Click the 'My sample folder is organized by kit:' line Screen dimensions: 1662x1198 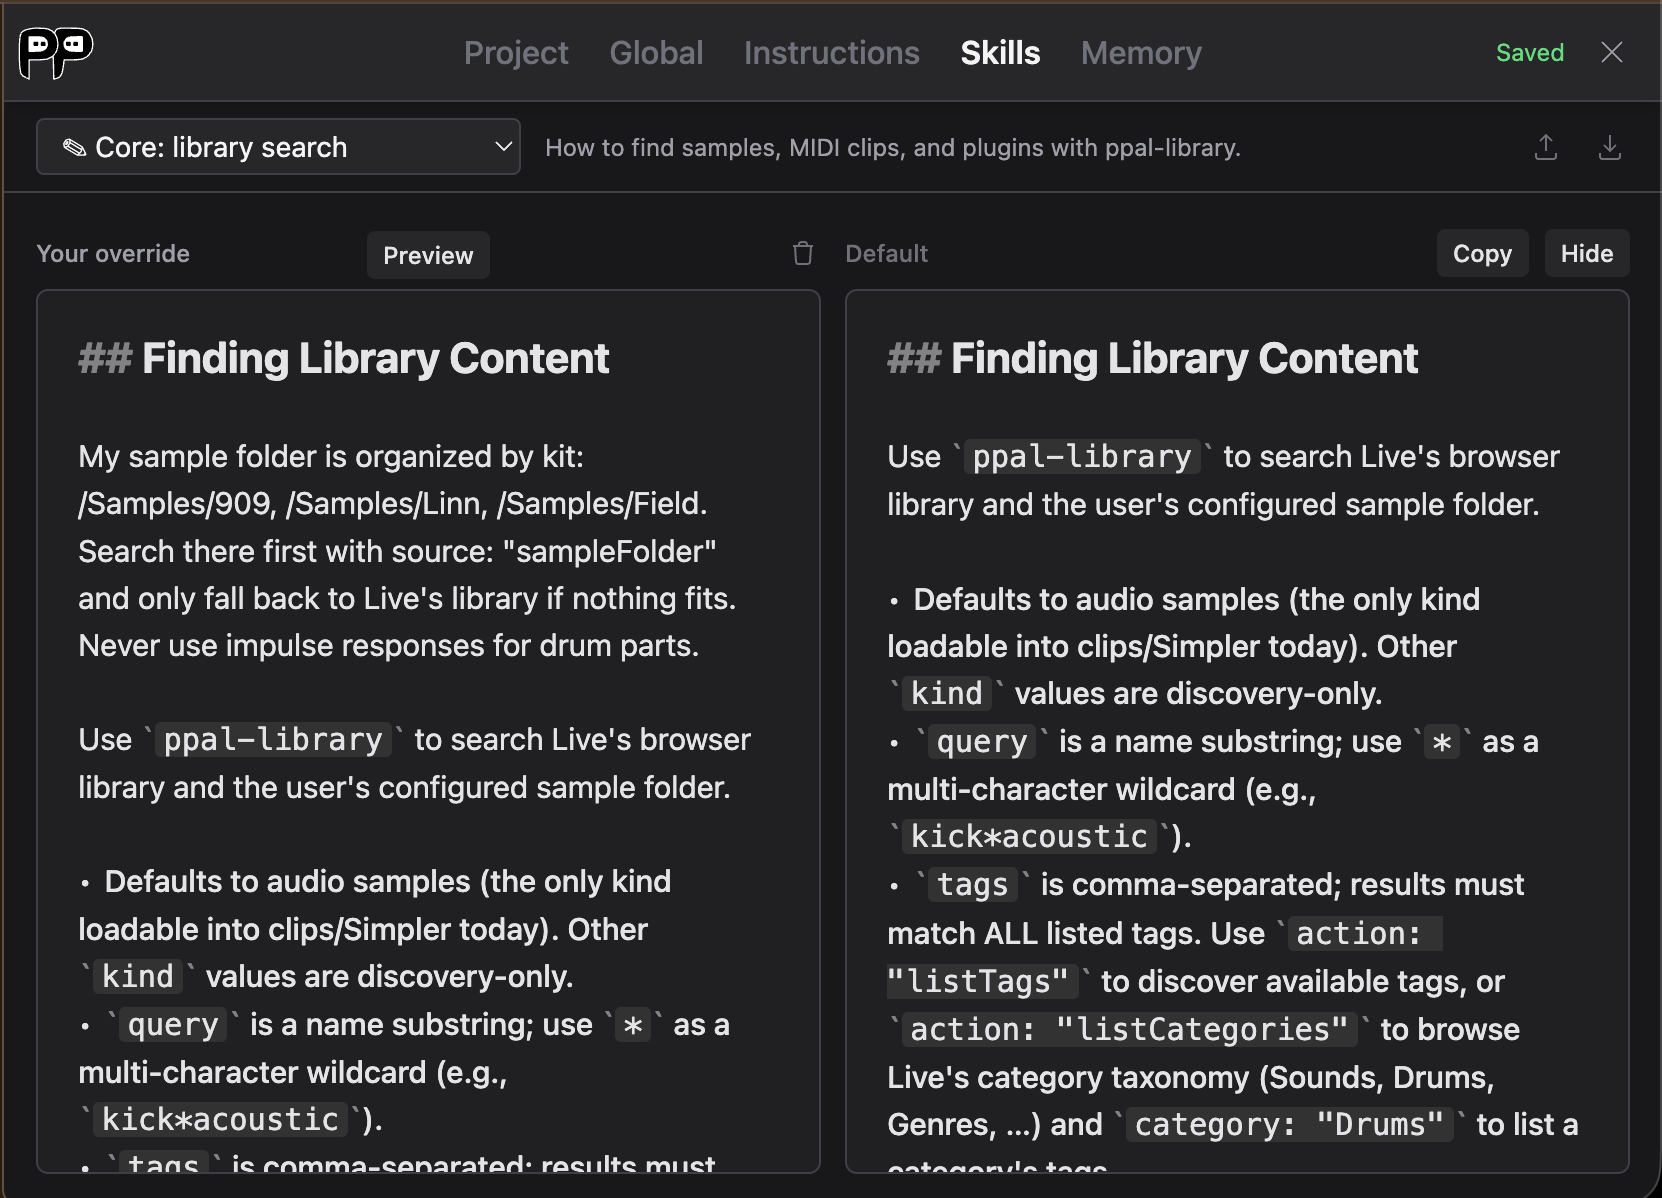tap(331, 457)
